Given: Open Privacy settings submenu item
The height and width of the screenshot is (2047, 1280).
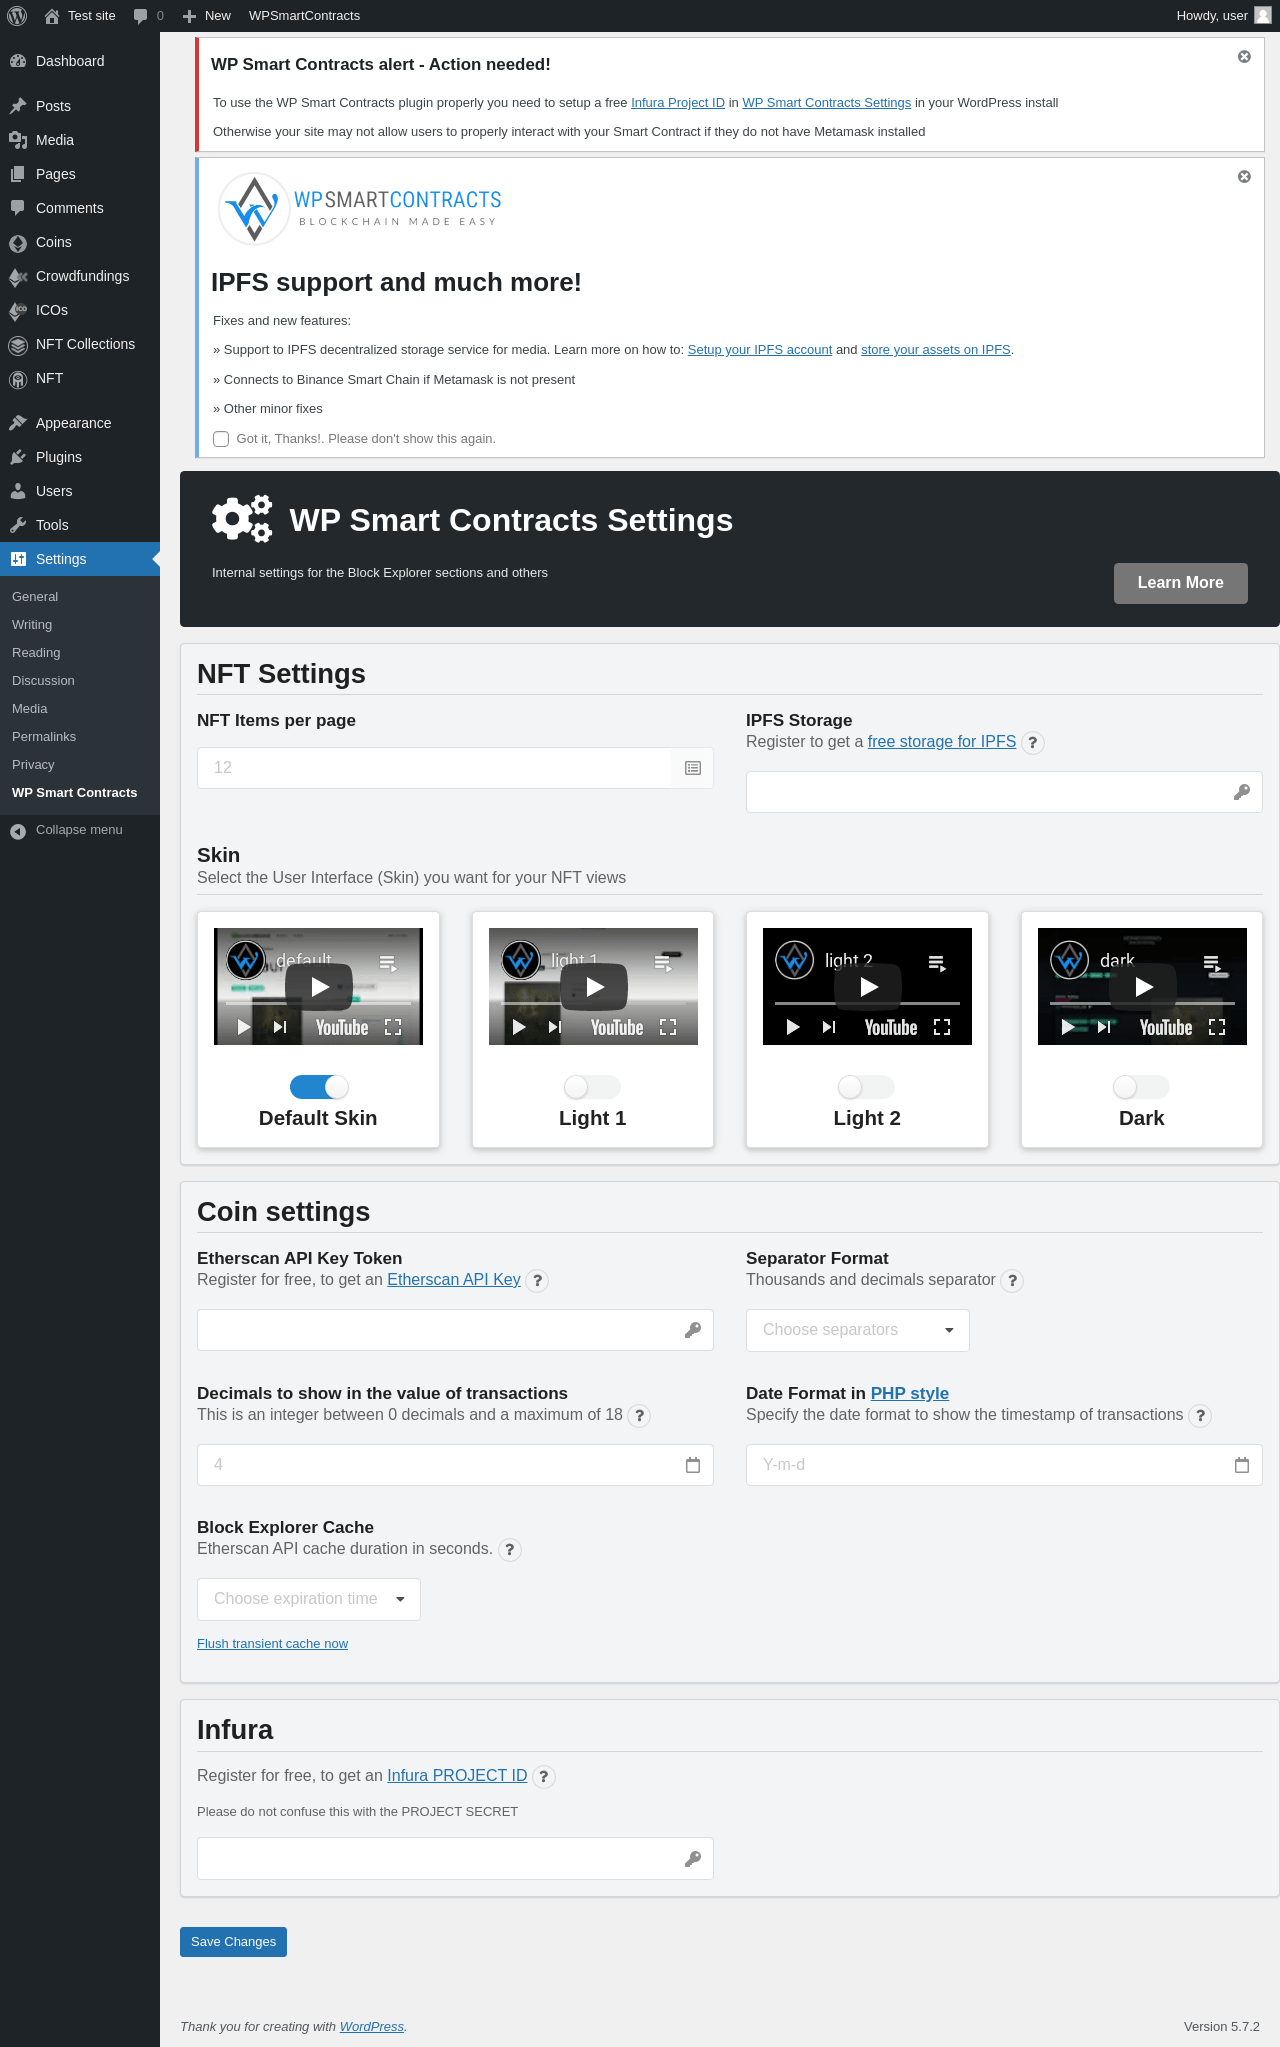Looking at the screenshot, I should (x=33, y=765).
